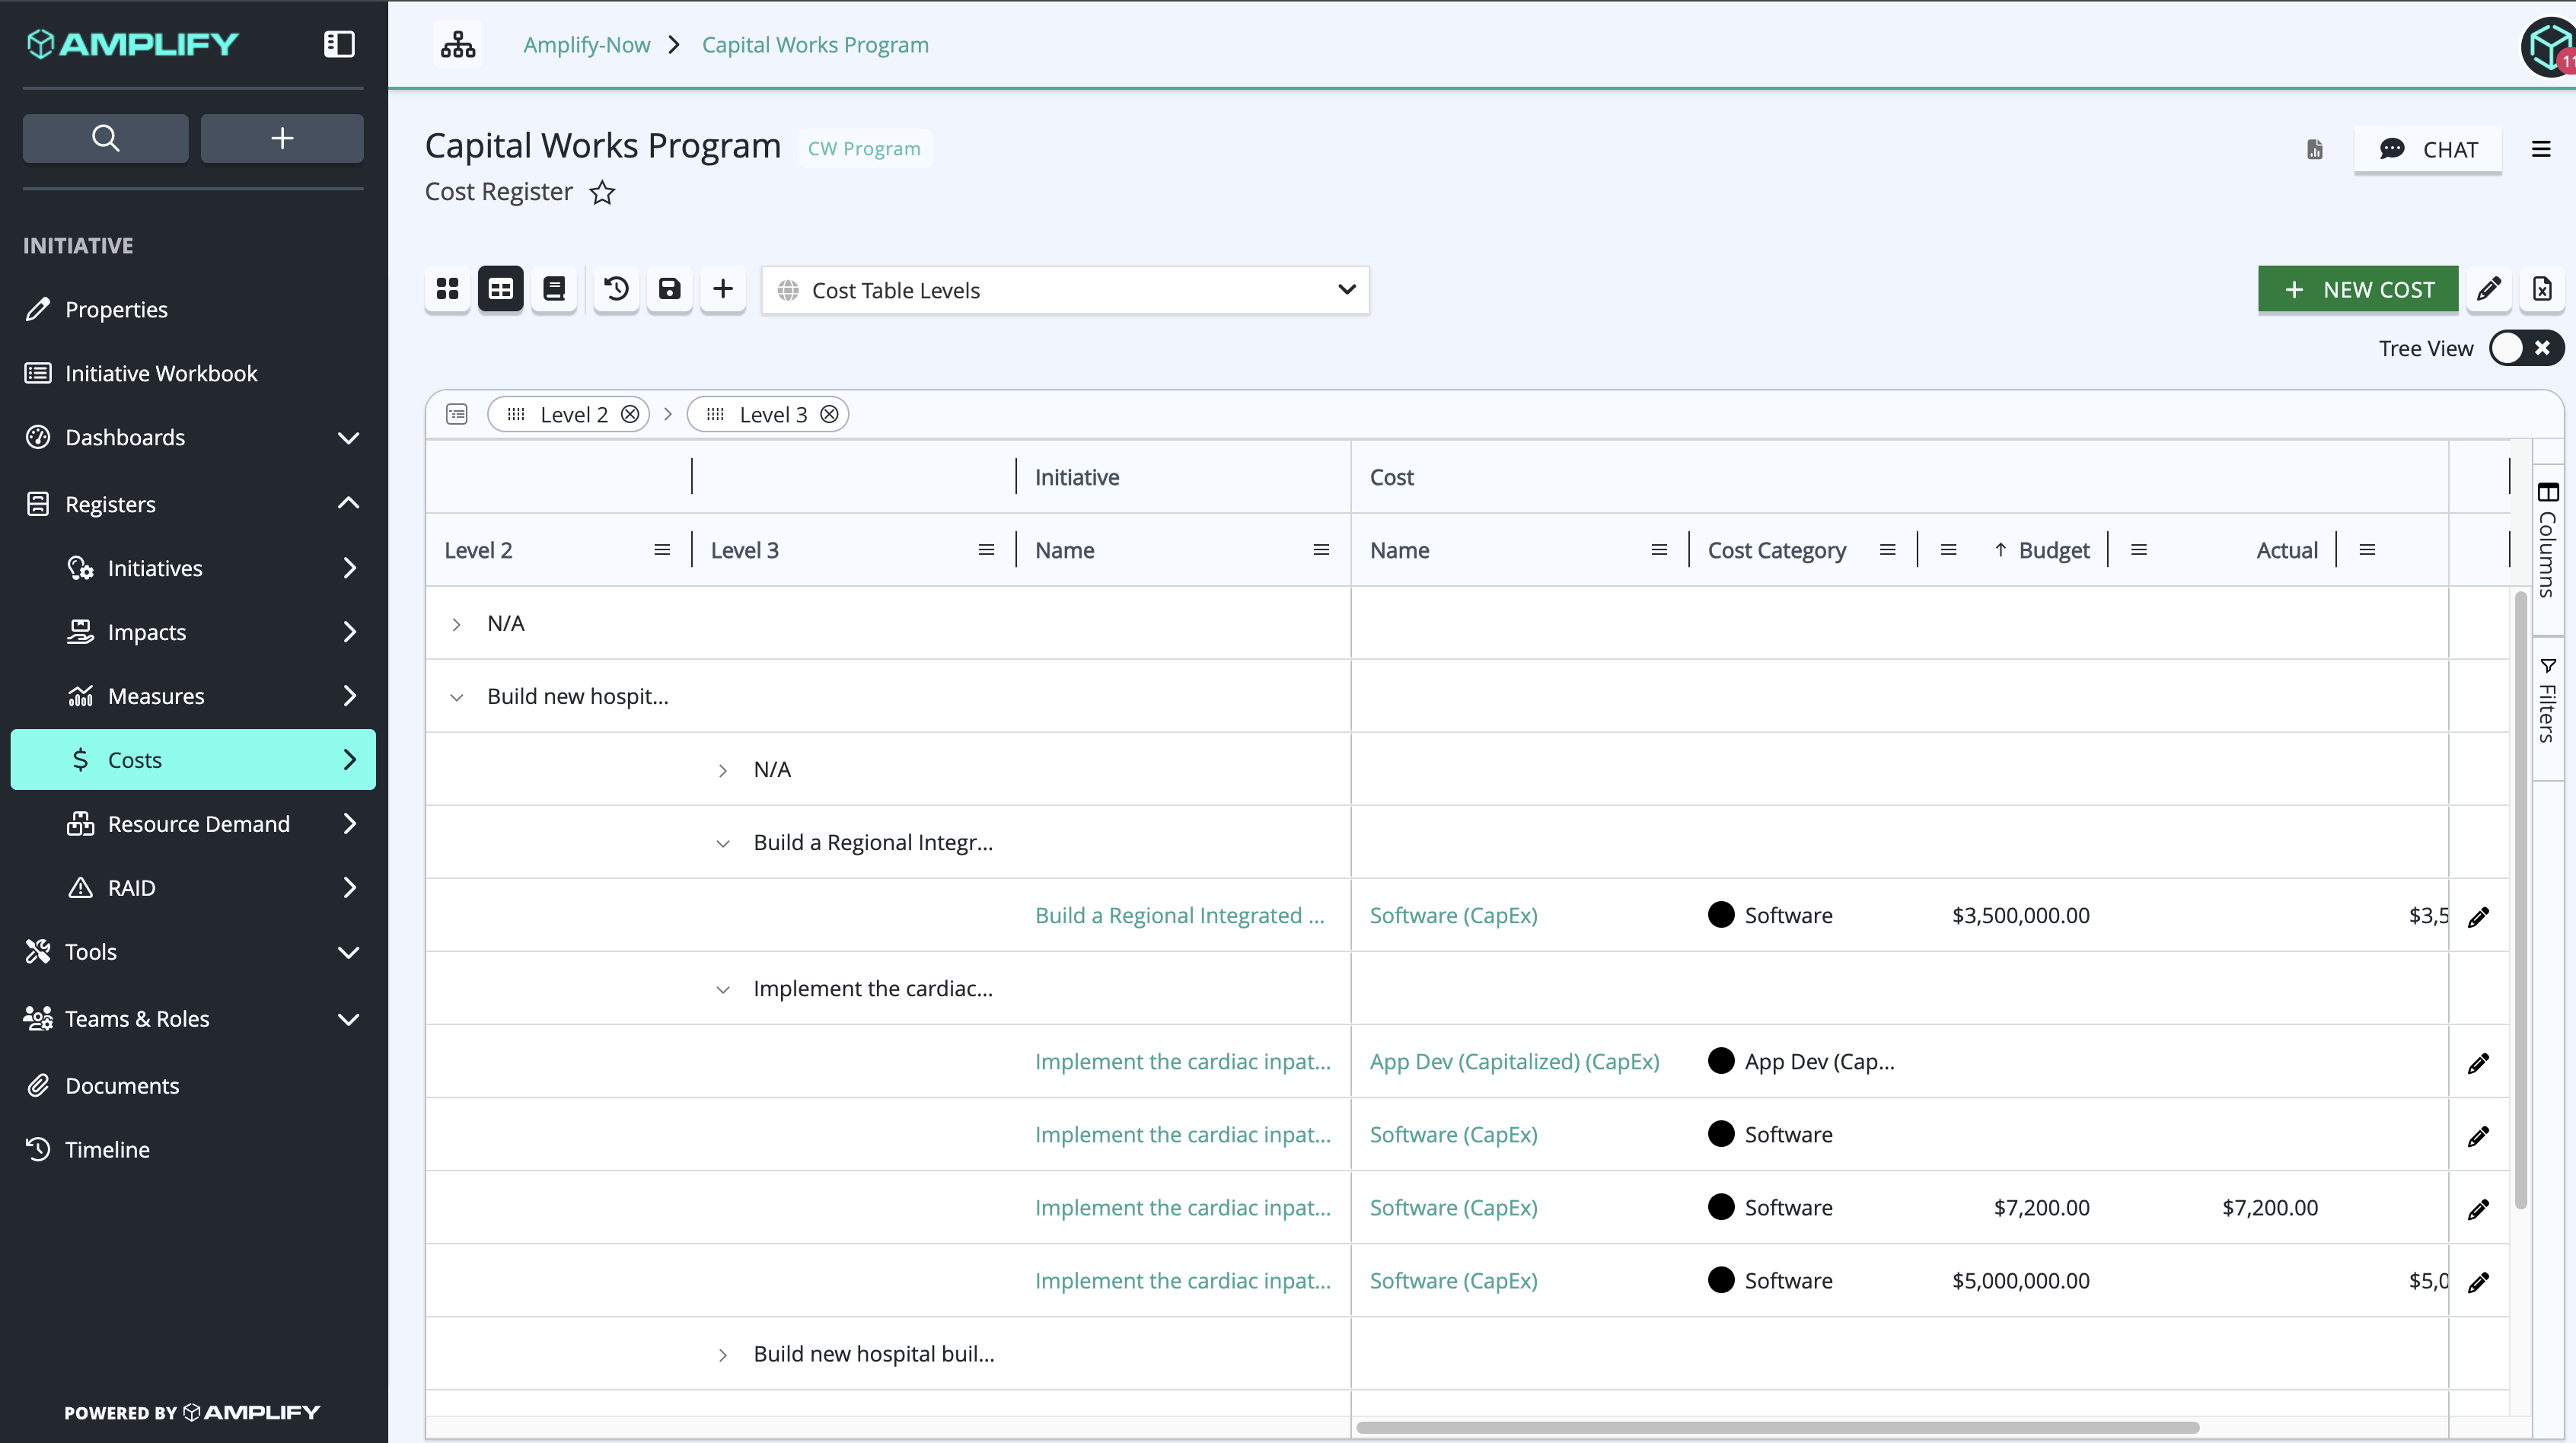This screenshot has height=1443, width=2576.
Task: Export to Excel file icon
Action: (x=2542, y=290)
